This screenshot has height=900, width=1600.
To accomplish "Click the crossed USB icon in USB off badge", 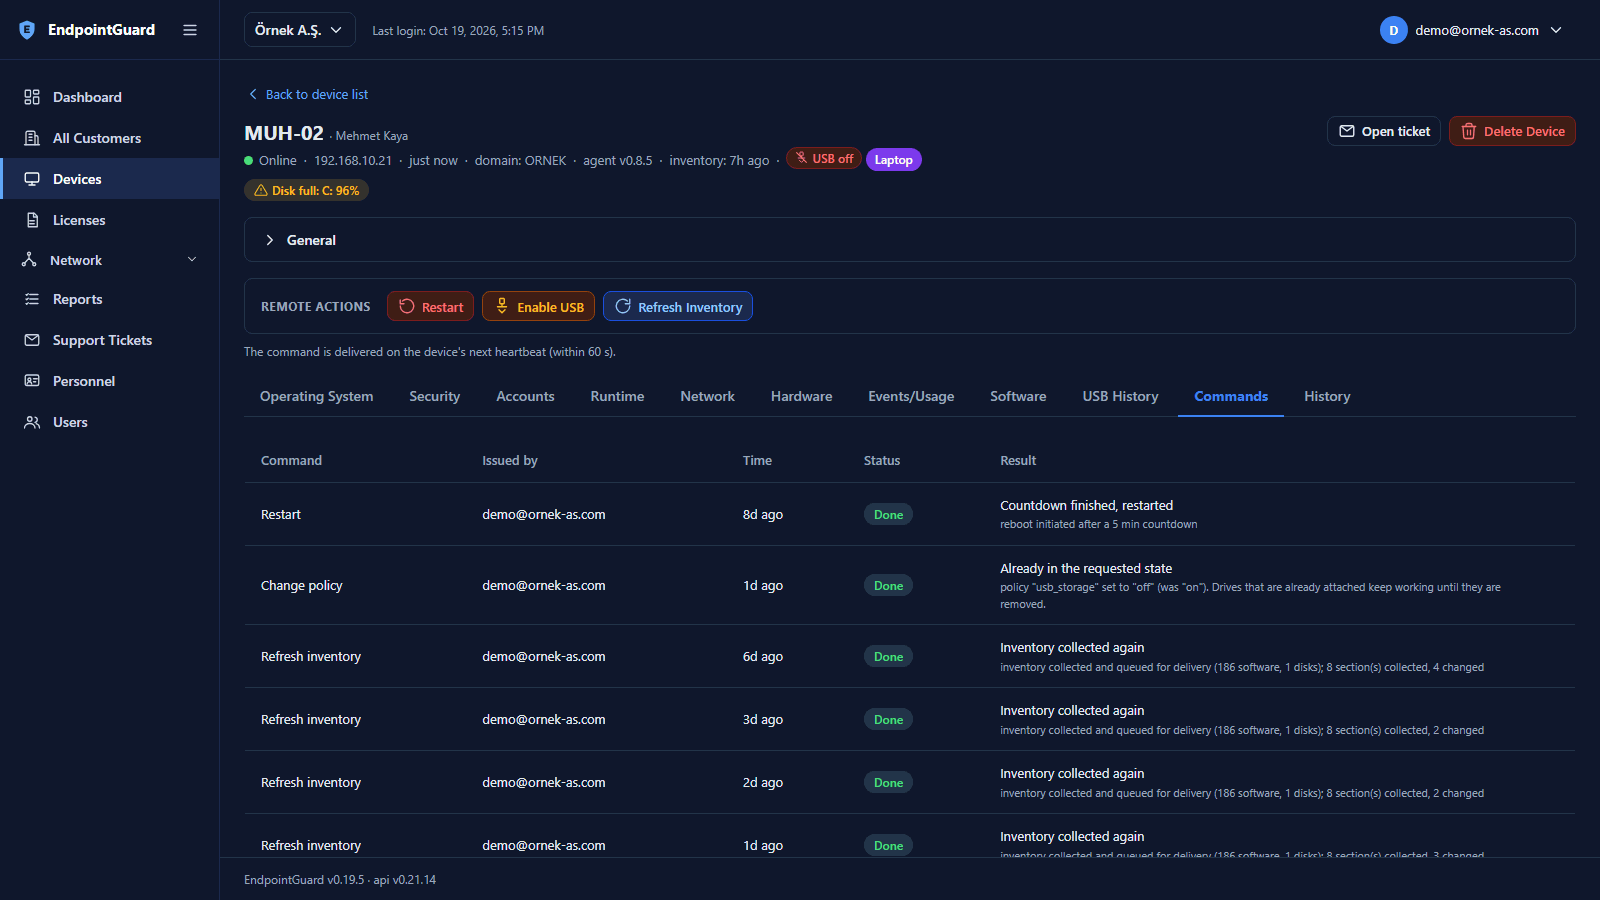I will pos(801,158).
